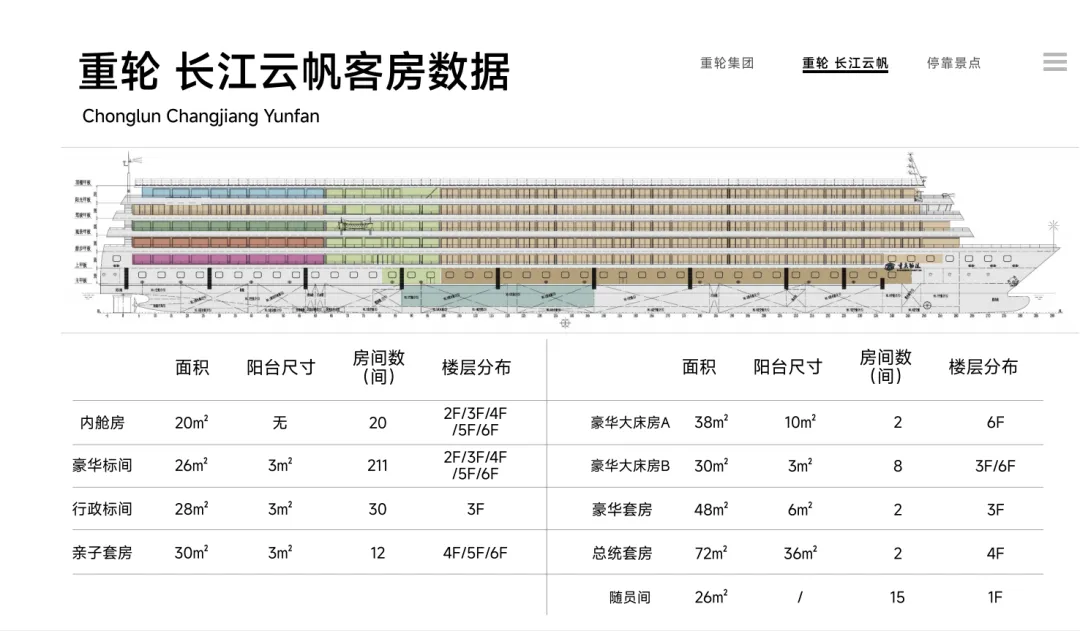1080x631 pixels.
Task: Select the 重轮 长江云帆 tab
Action: click(845, 63)
